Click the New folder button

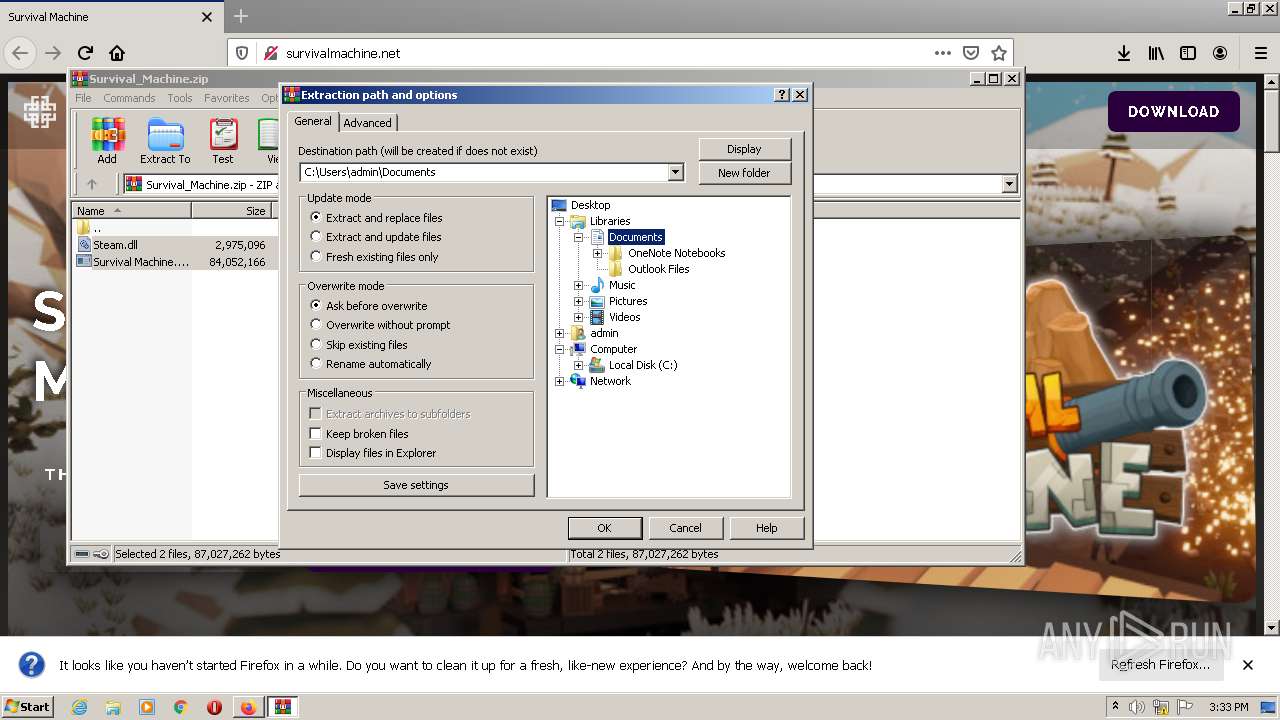tap(744, 173)
